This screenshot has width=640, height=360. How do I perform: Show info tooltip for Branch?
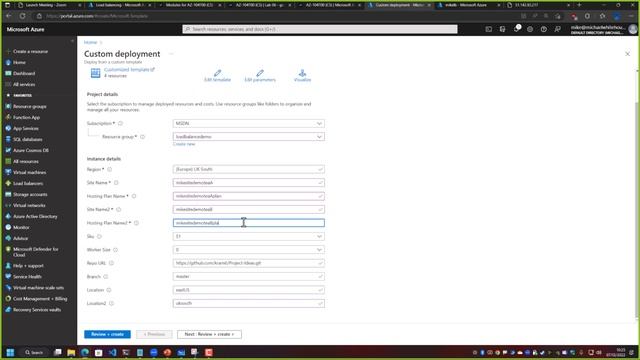coord(106,277)
